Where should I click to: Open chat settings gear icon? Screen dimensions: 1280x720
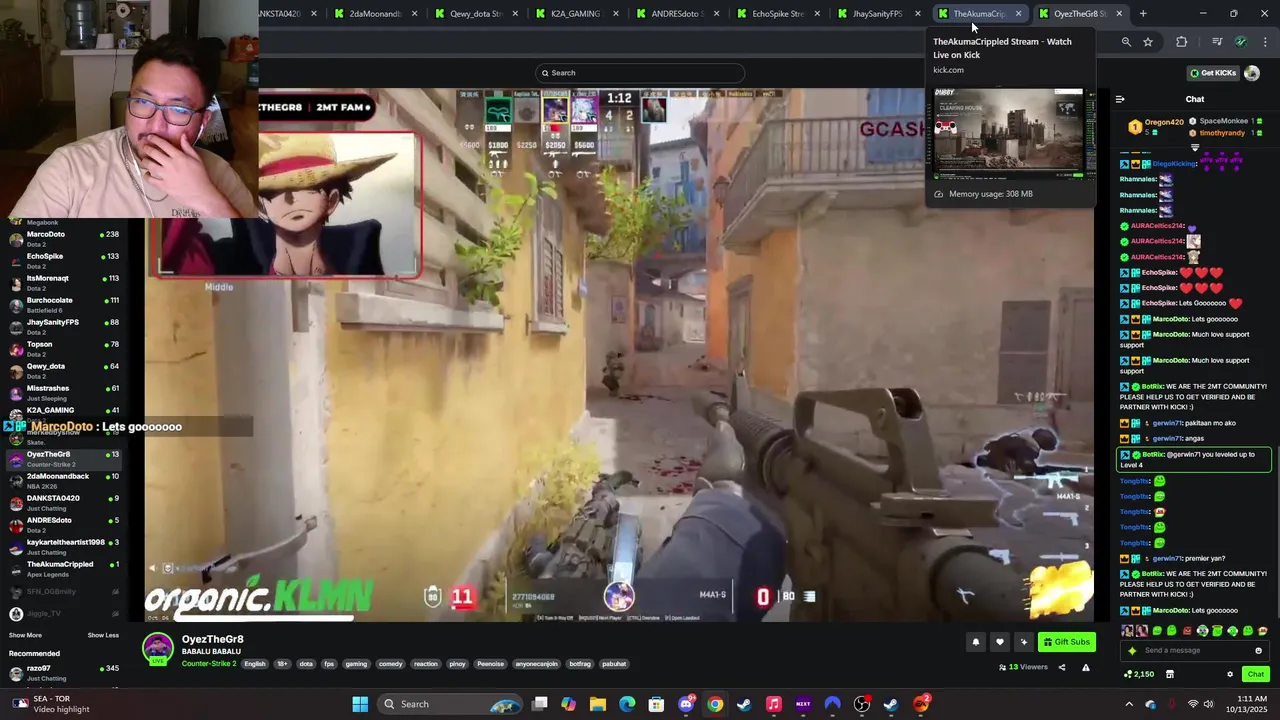[x=1230, y=674]
